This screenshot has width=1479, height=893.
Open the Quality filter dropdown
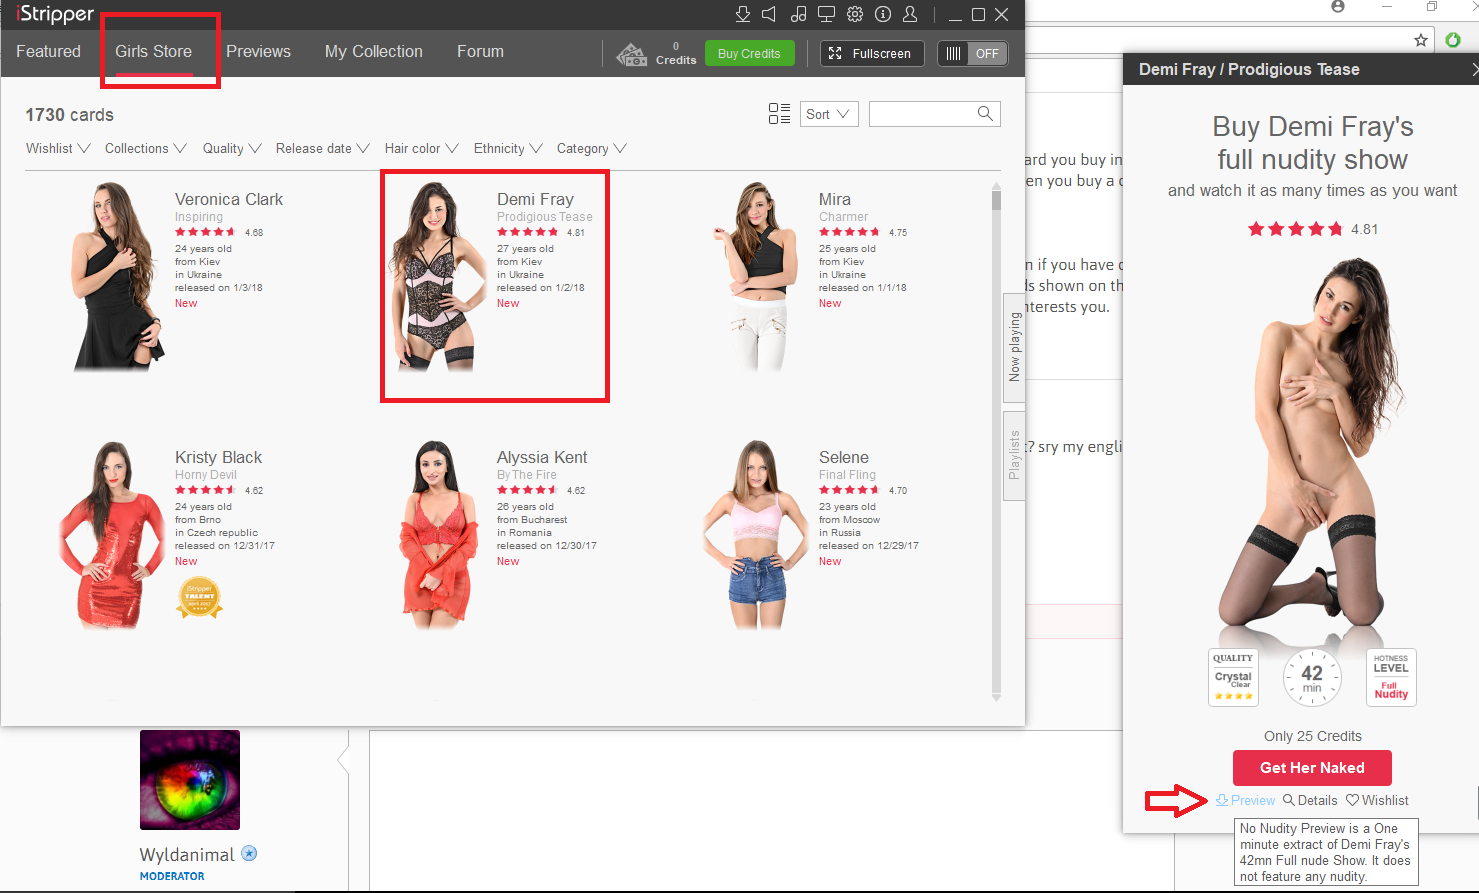pyautogui.click(x=232, y=148)
